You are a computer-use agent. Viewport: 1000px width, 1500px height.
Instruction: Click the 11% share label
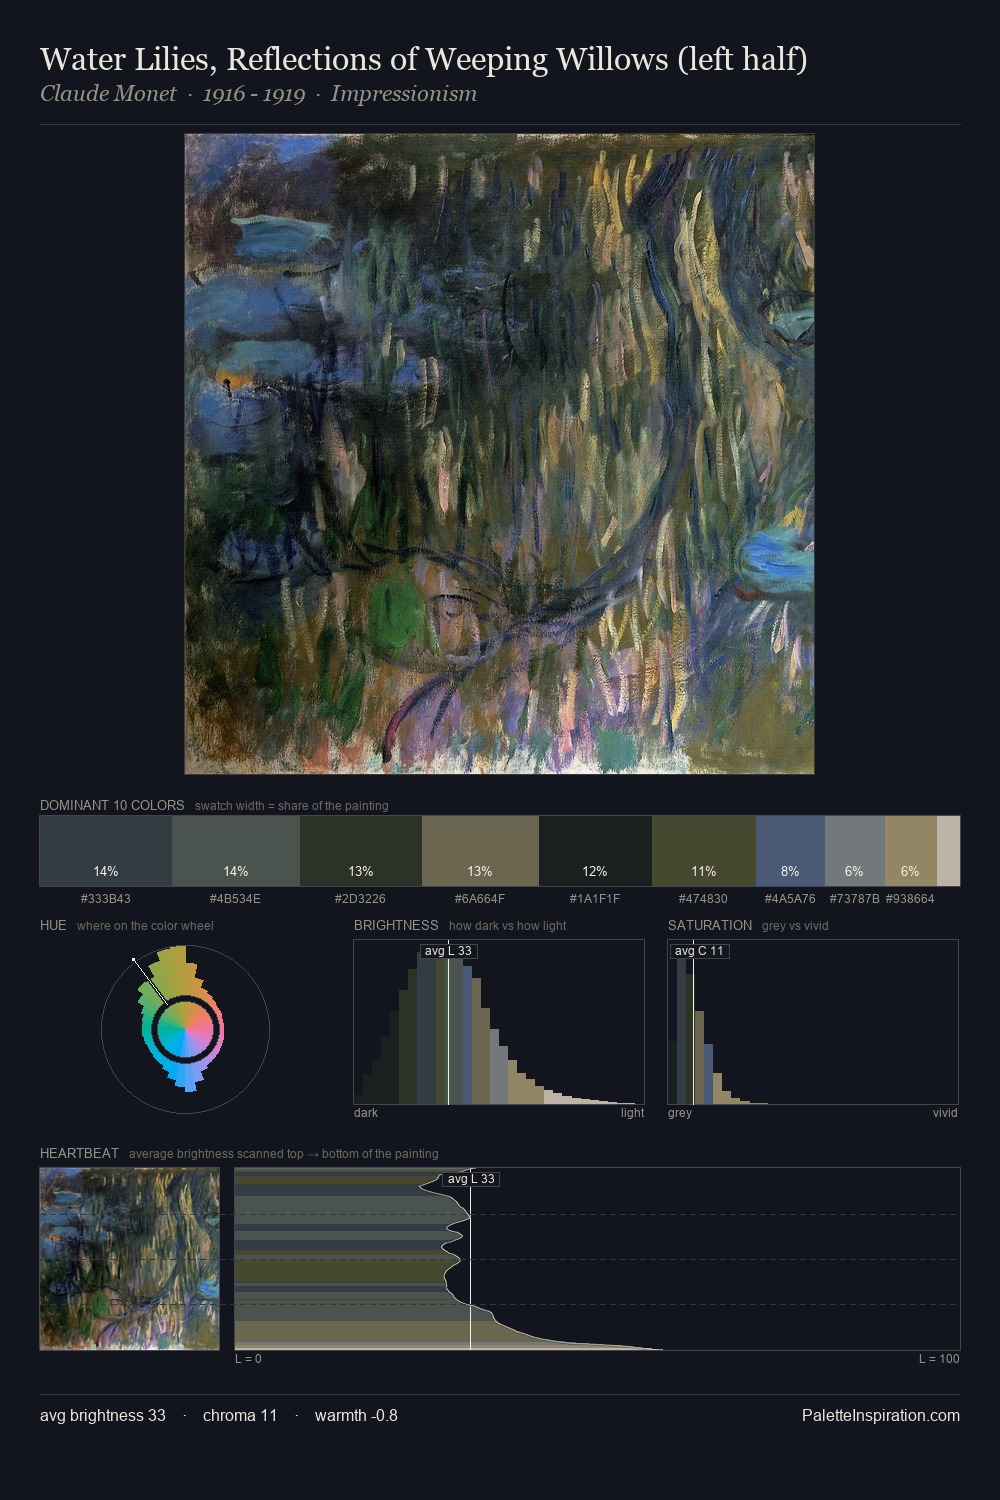(704, 871)
